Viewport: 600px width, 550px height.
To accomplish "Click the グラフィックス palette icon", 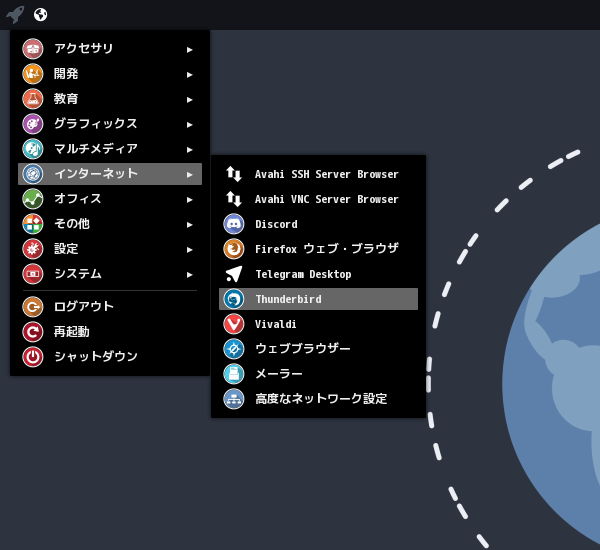I will click(x=33, y=124).
